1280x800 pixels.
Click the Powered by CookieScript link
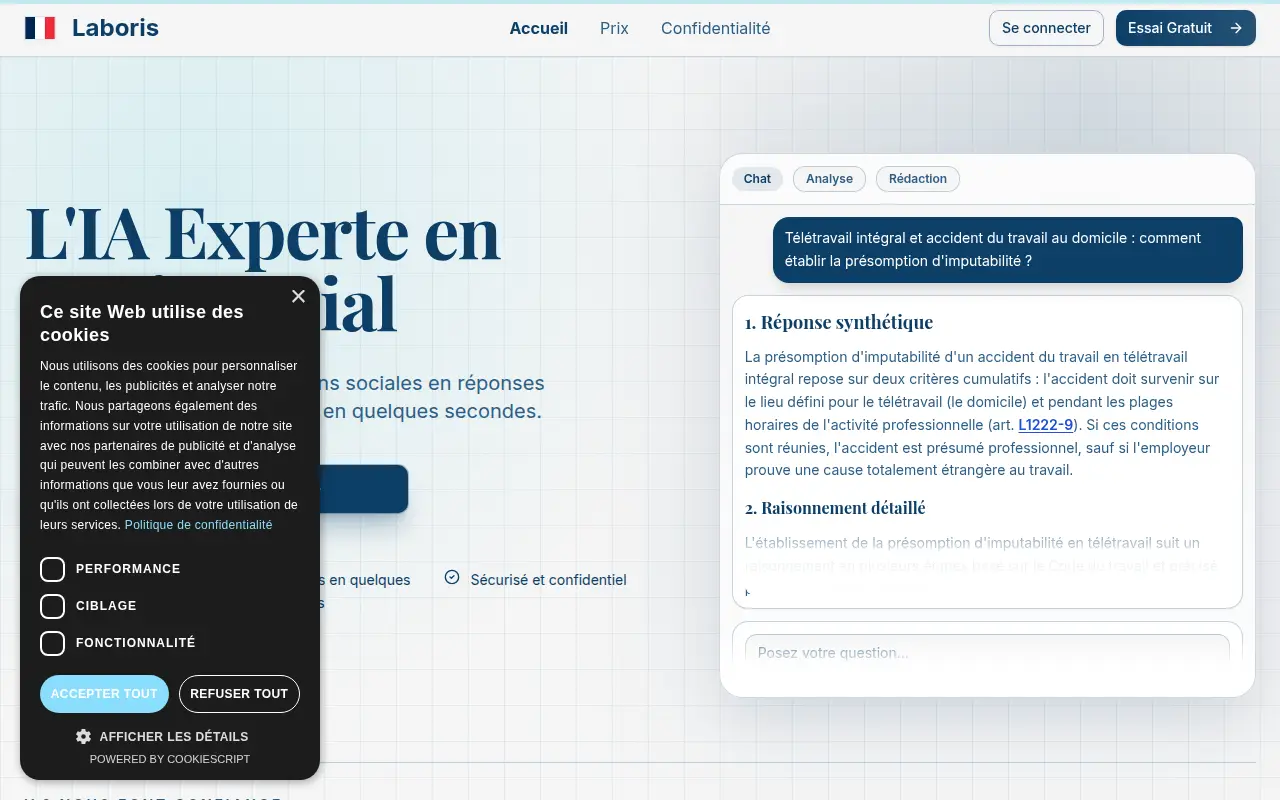click(x=170, y=759)
